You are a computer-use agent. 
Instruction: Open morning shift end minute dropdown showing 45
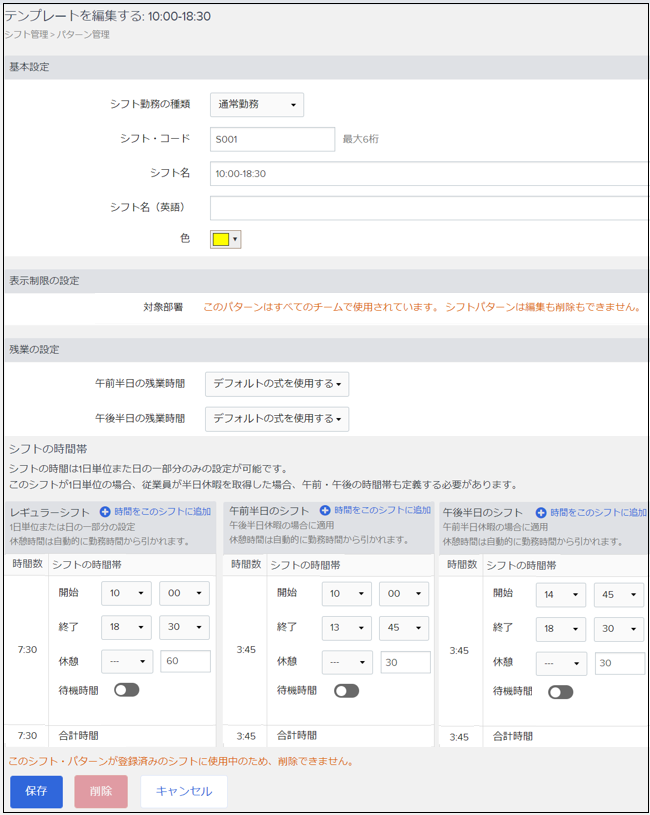404,628
